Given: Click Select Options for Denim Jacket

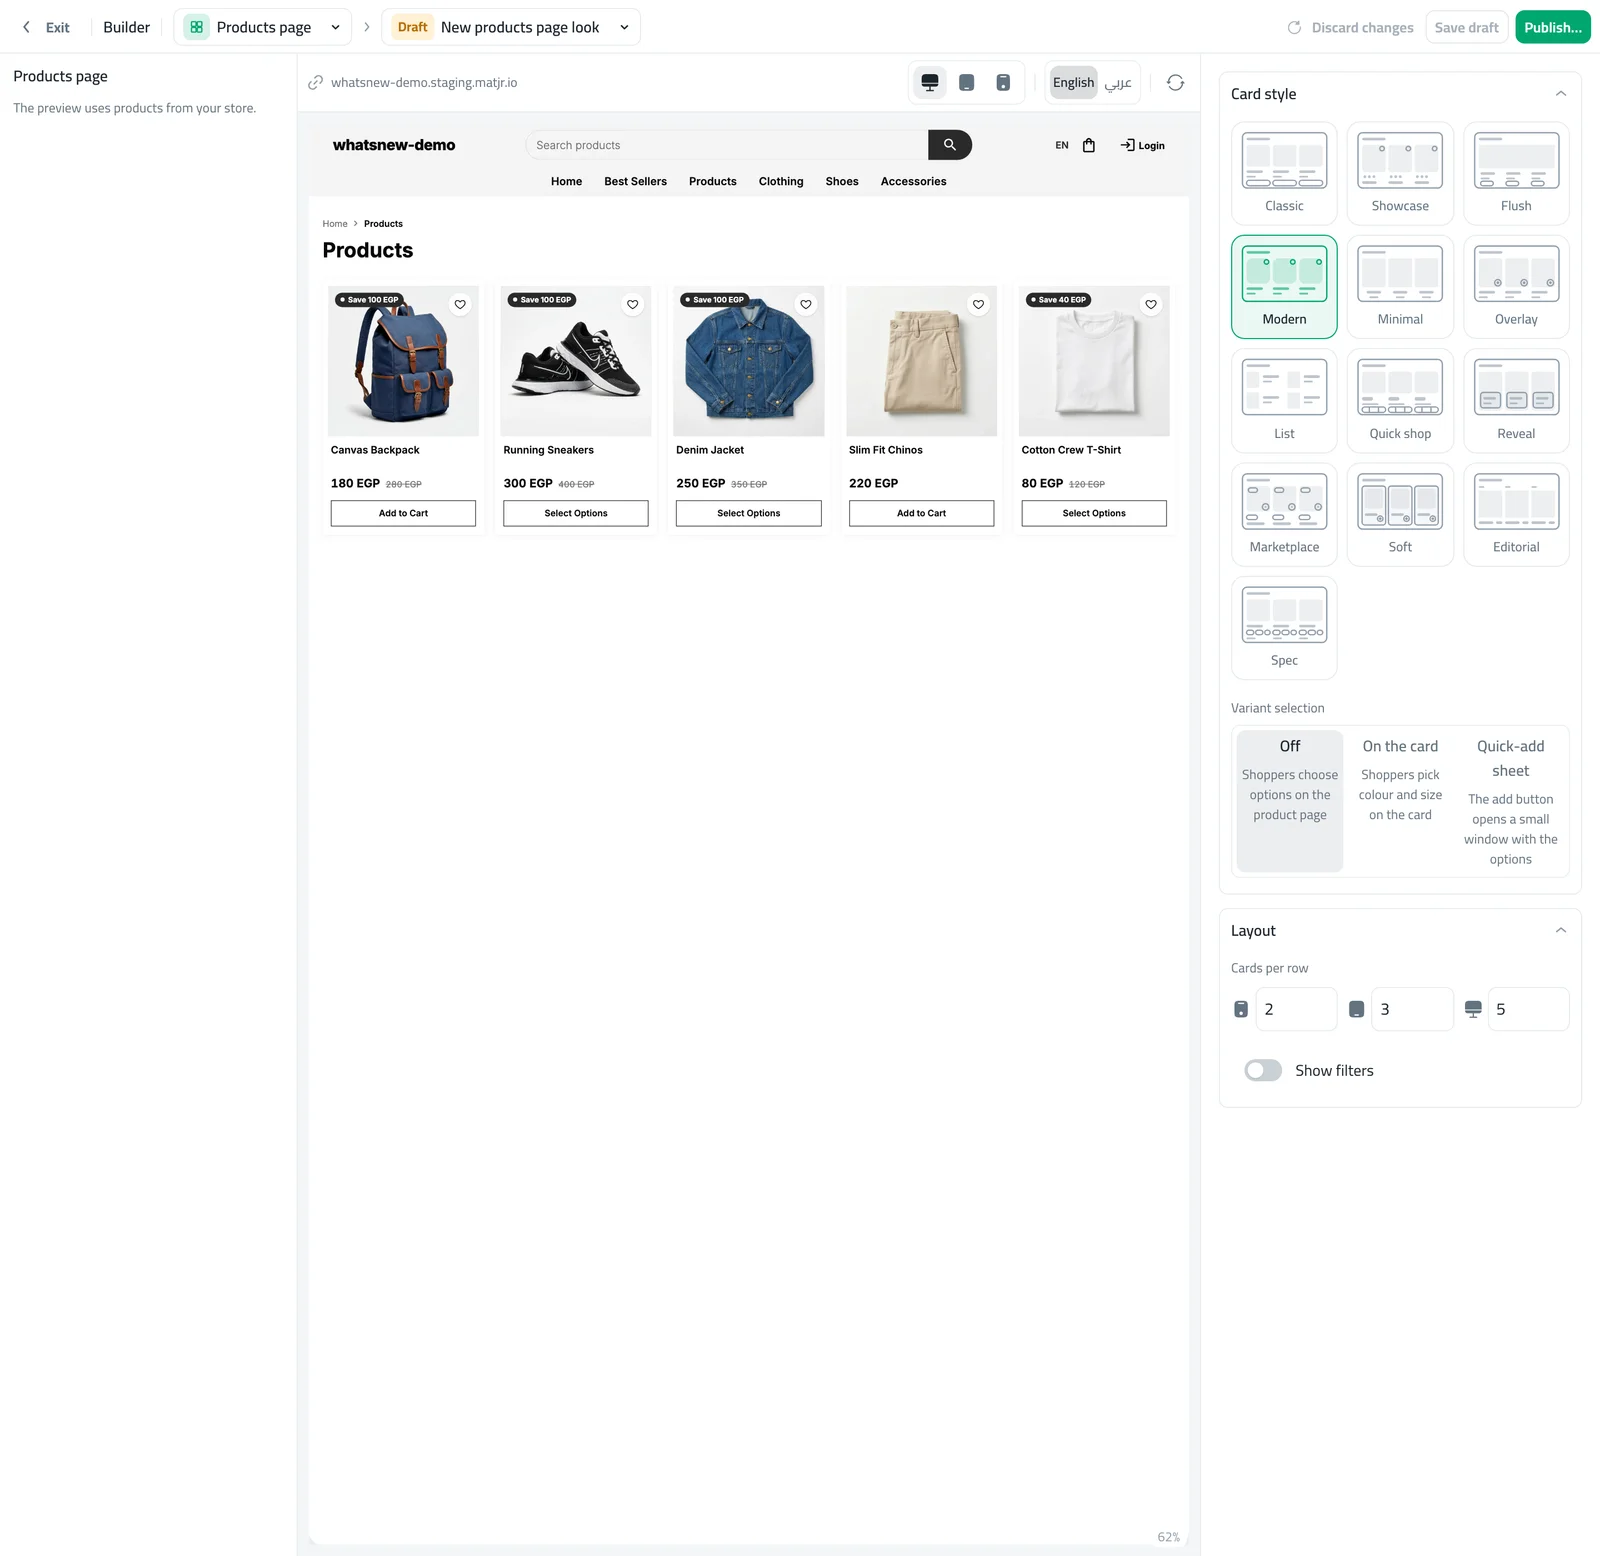Looking at the screenshot, I should click(x=748, y=513).
